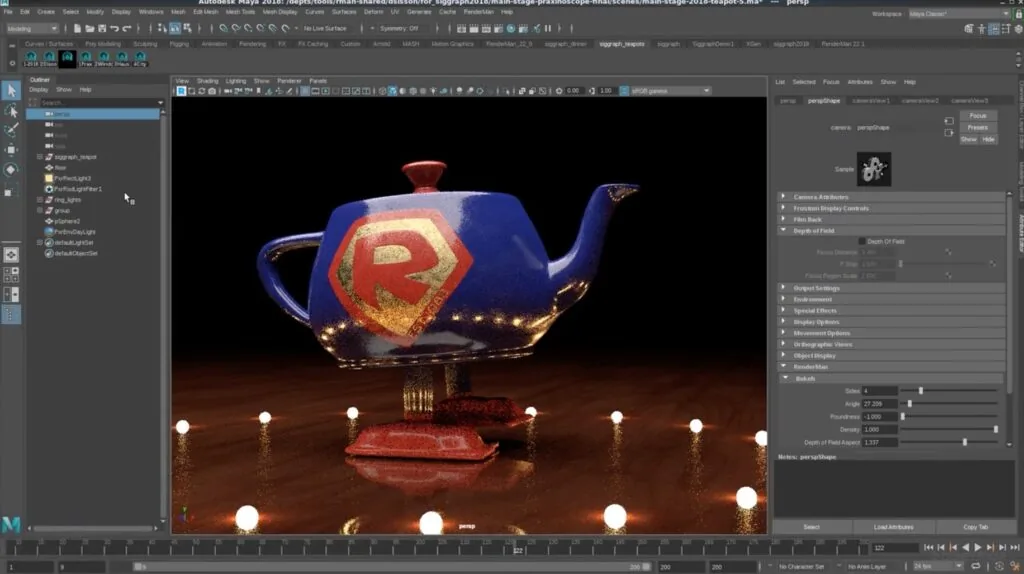Click the Maya logo icon at bottom left

click(x=11, y=524)
